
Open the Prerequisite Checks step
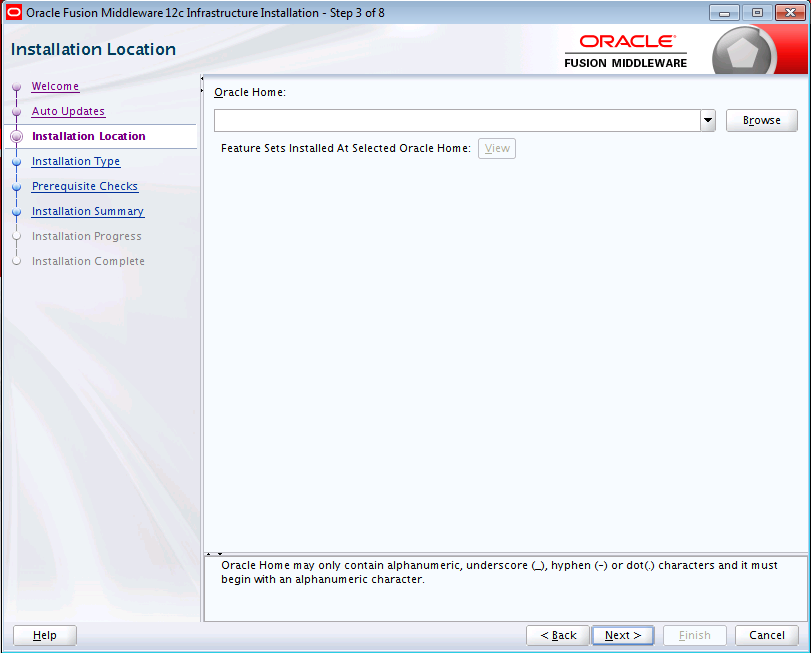[x=85, y=186]
